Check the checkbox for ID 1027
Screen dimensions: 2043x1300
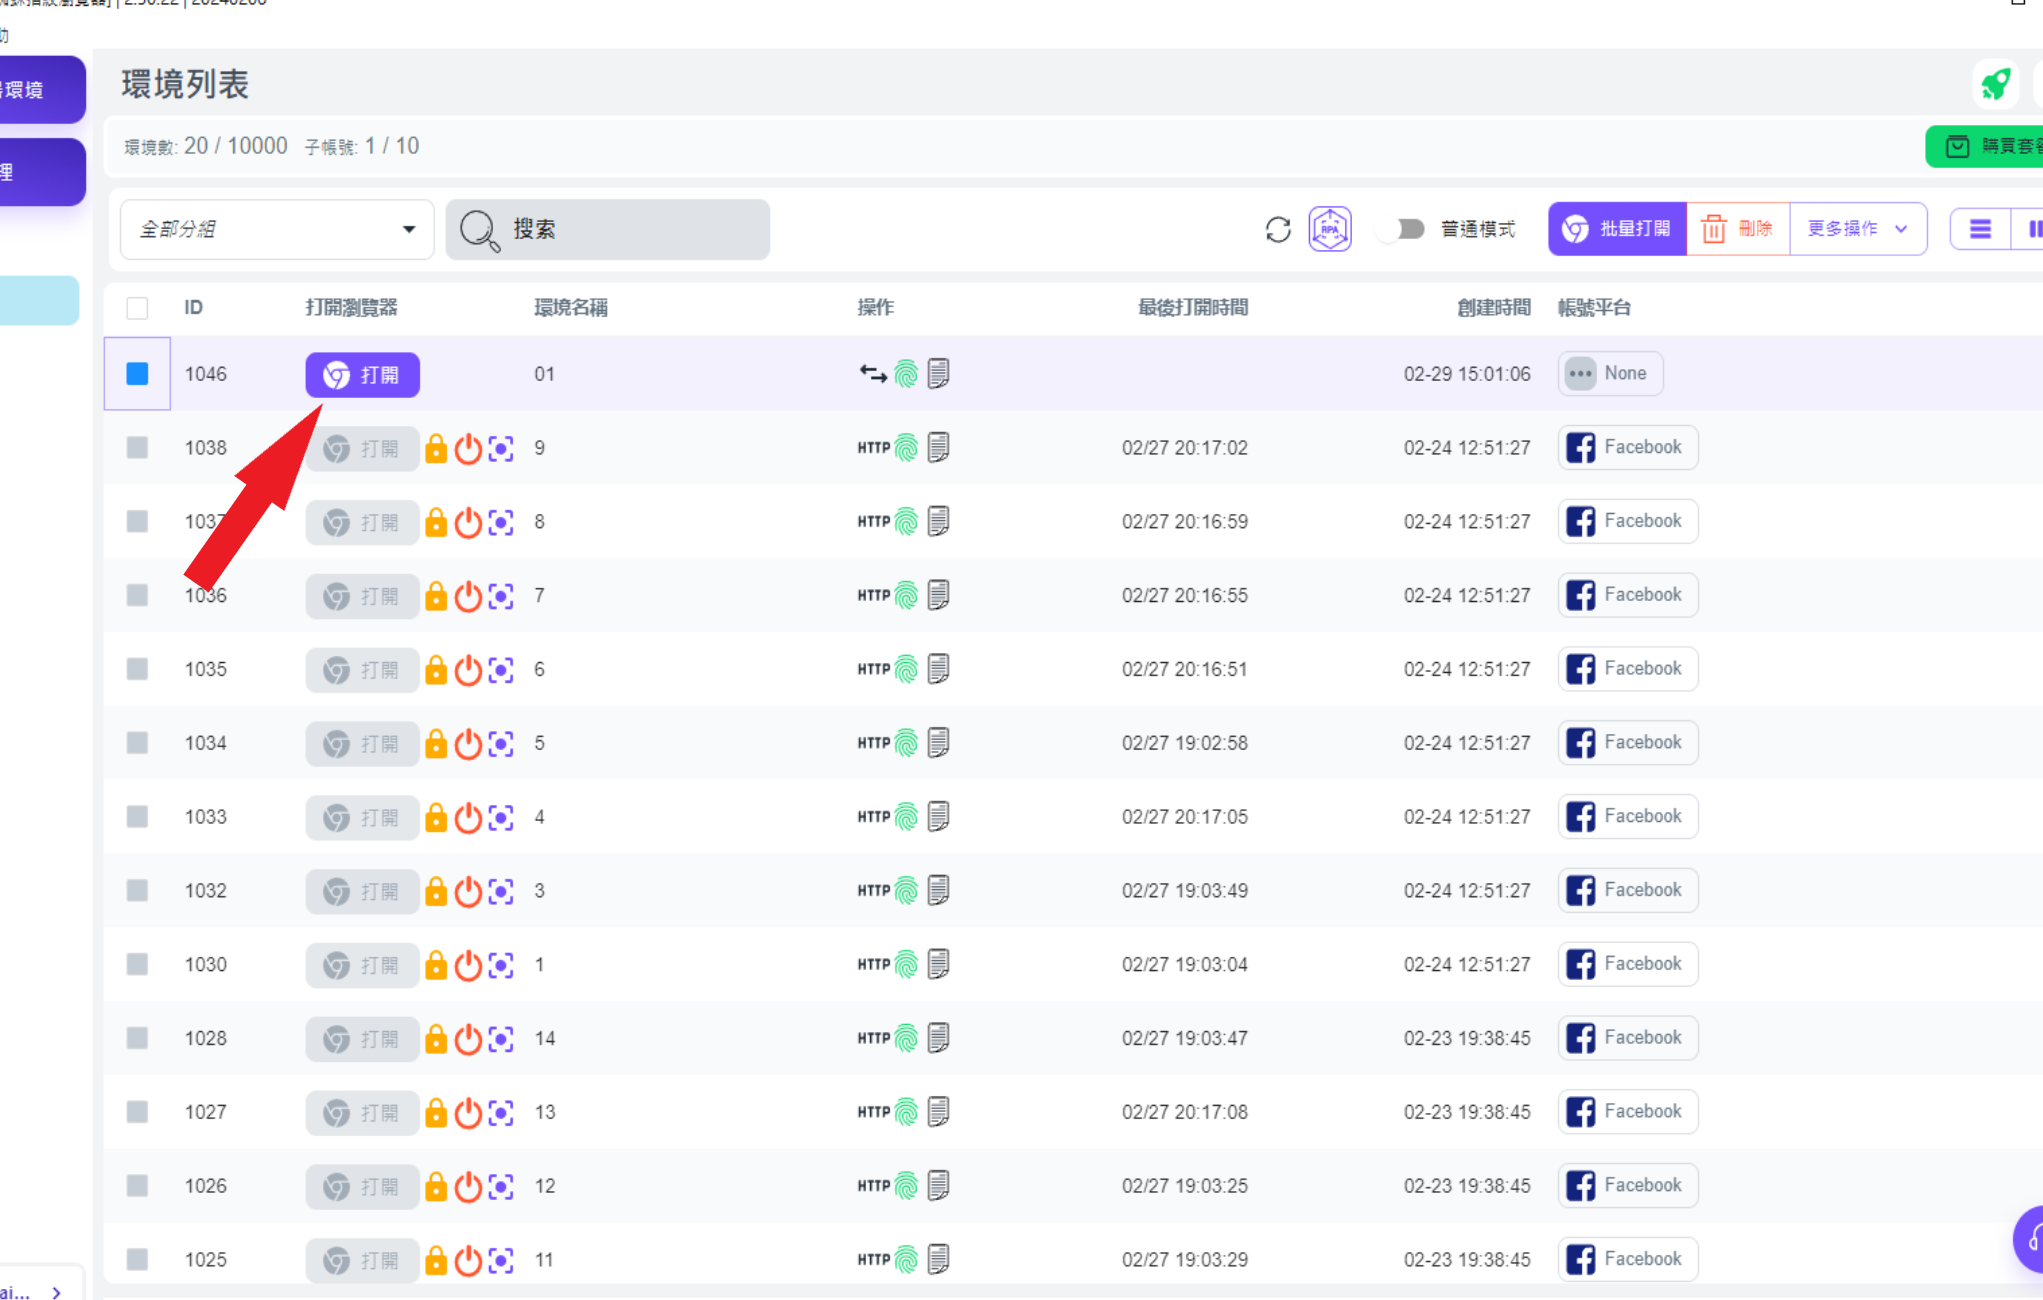coord(137,1113)
